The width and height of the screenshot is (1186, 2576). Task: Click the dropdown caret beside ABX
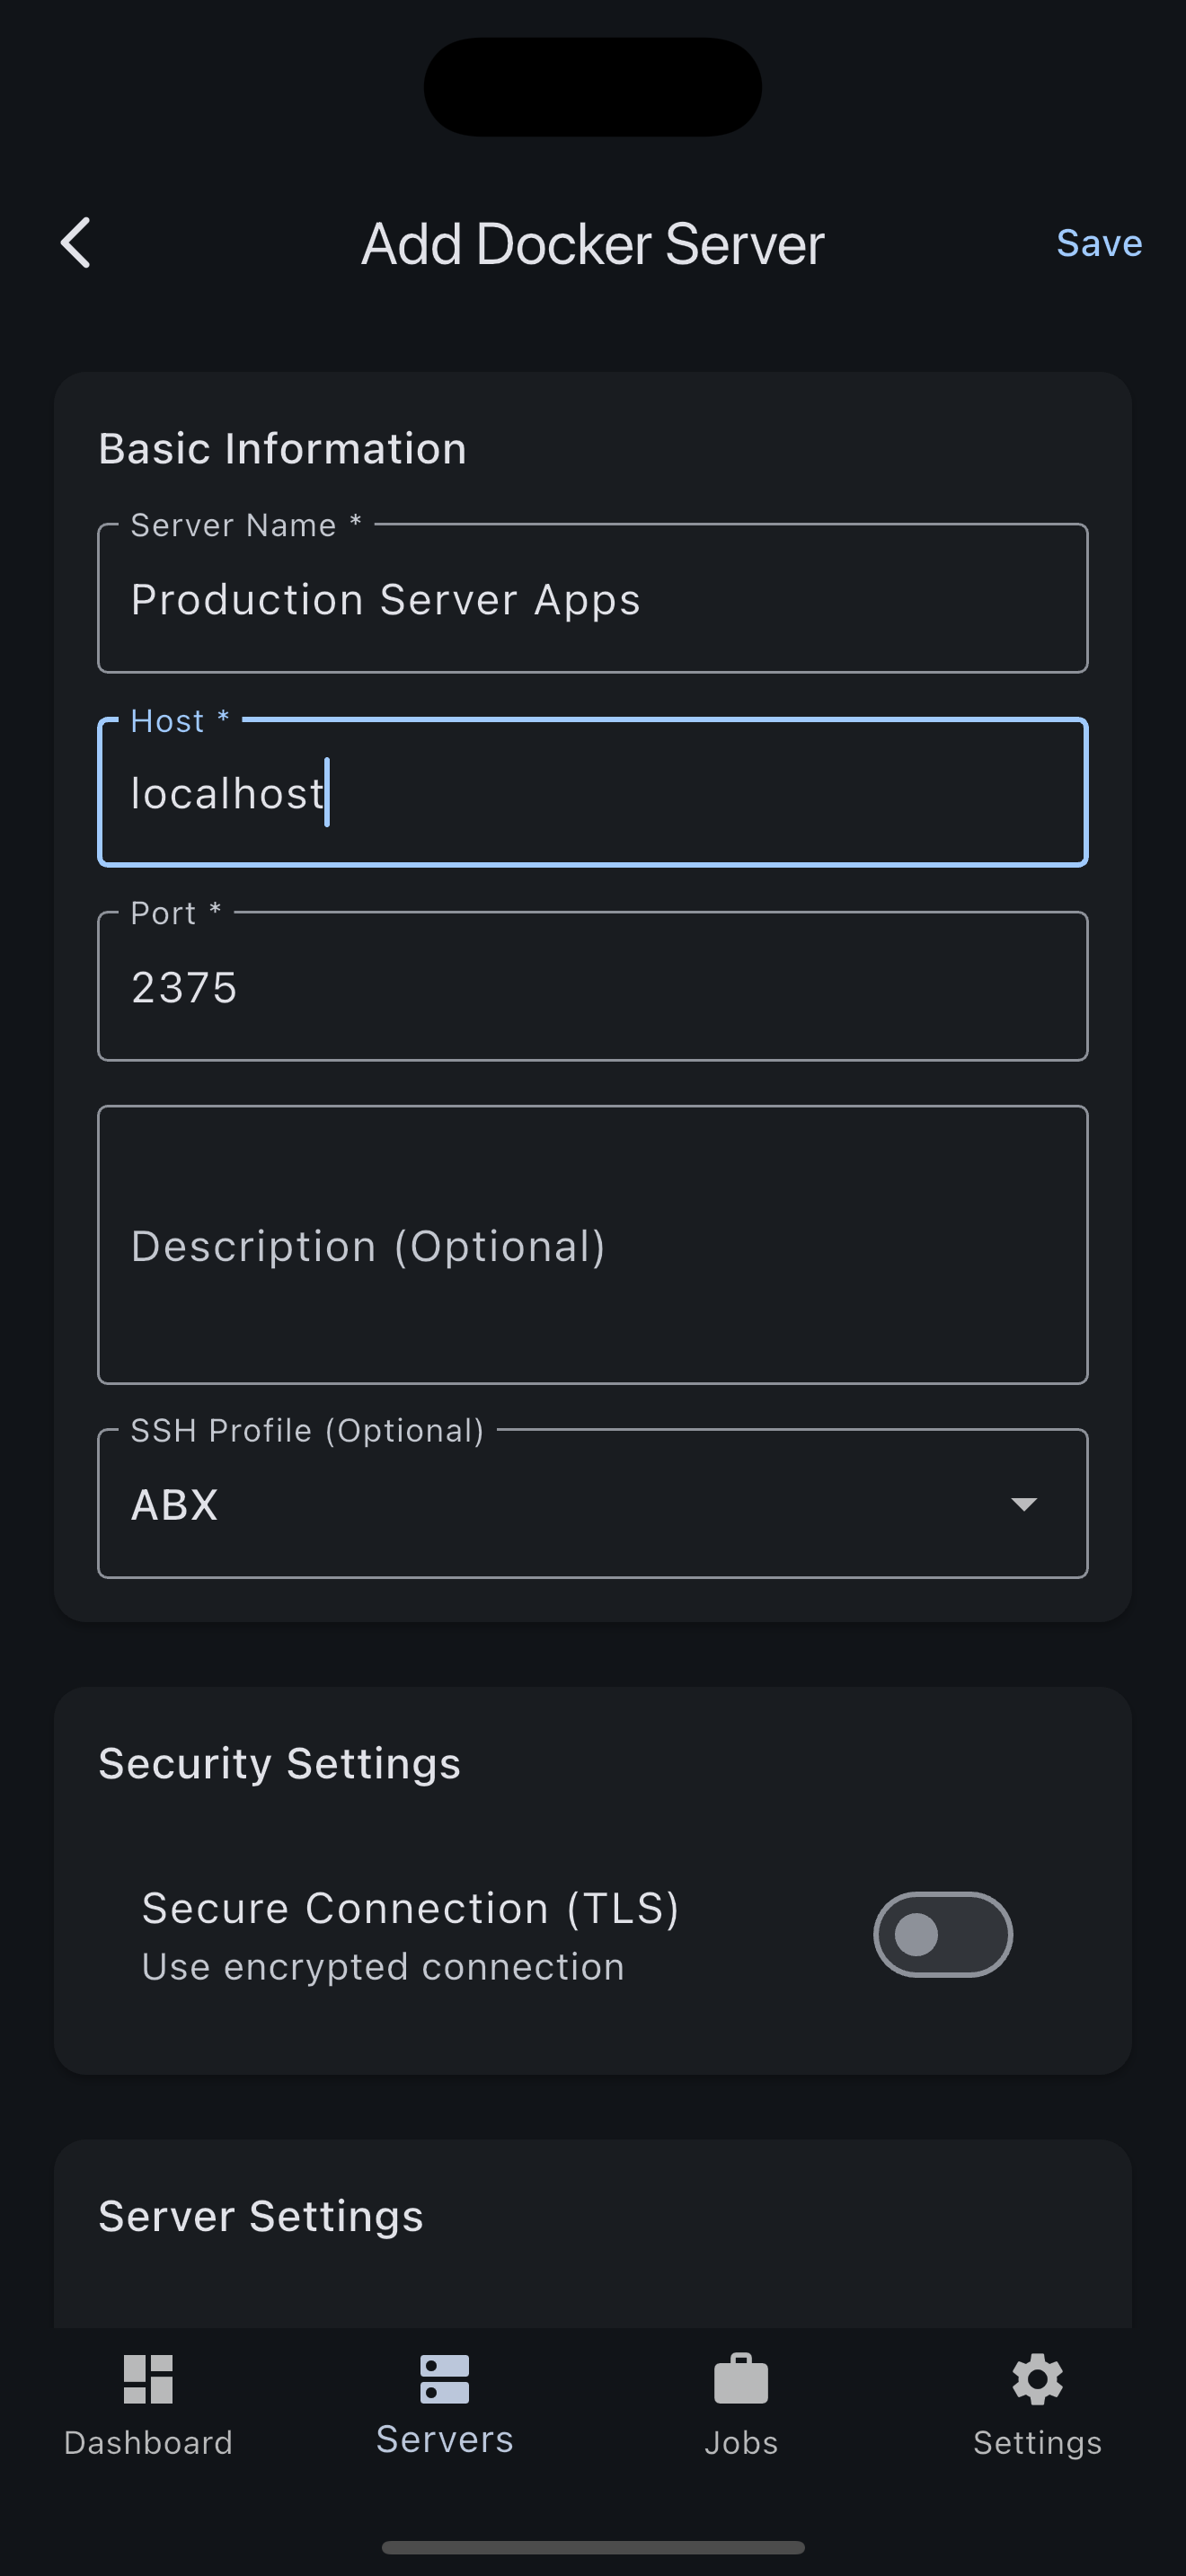click(1024, 1504)
